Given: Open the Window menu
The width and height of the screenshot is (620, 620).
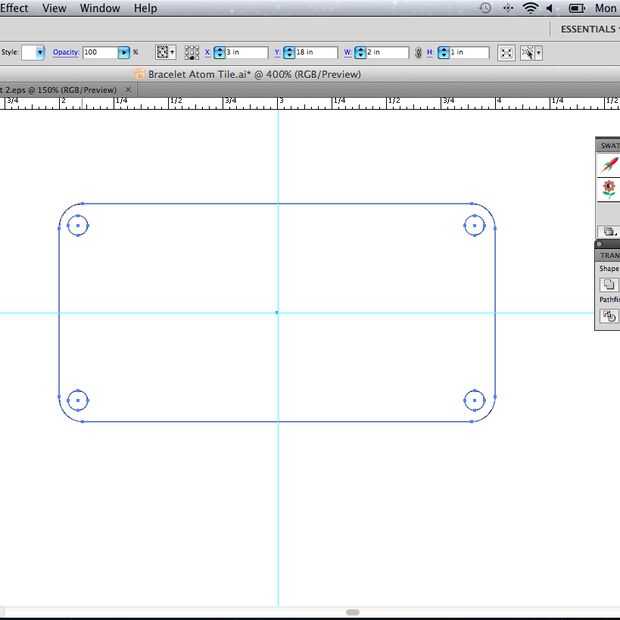Looking at the screenshot, I should click(100, 8).
